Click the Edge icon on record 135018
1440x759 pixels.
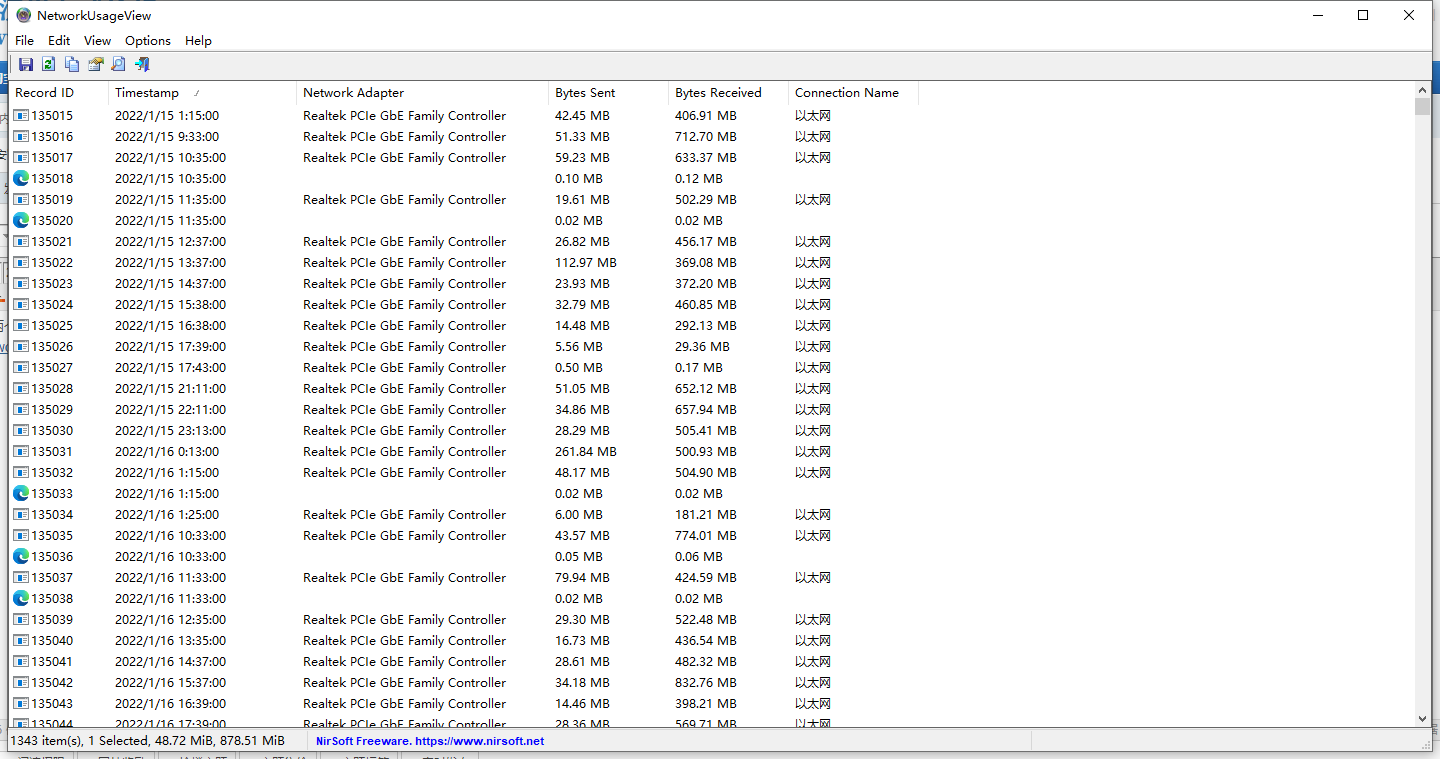point(21,178)
